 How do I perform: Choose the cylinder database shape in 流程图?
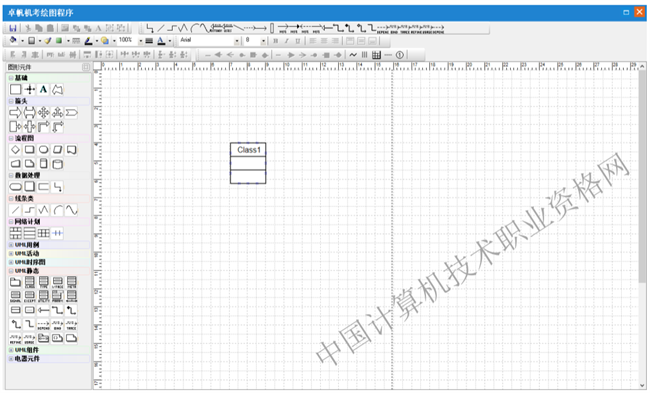coord(58,164)
